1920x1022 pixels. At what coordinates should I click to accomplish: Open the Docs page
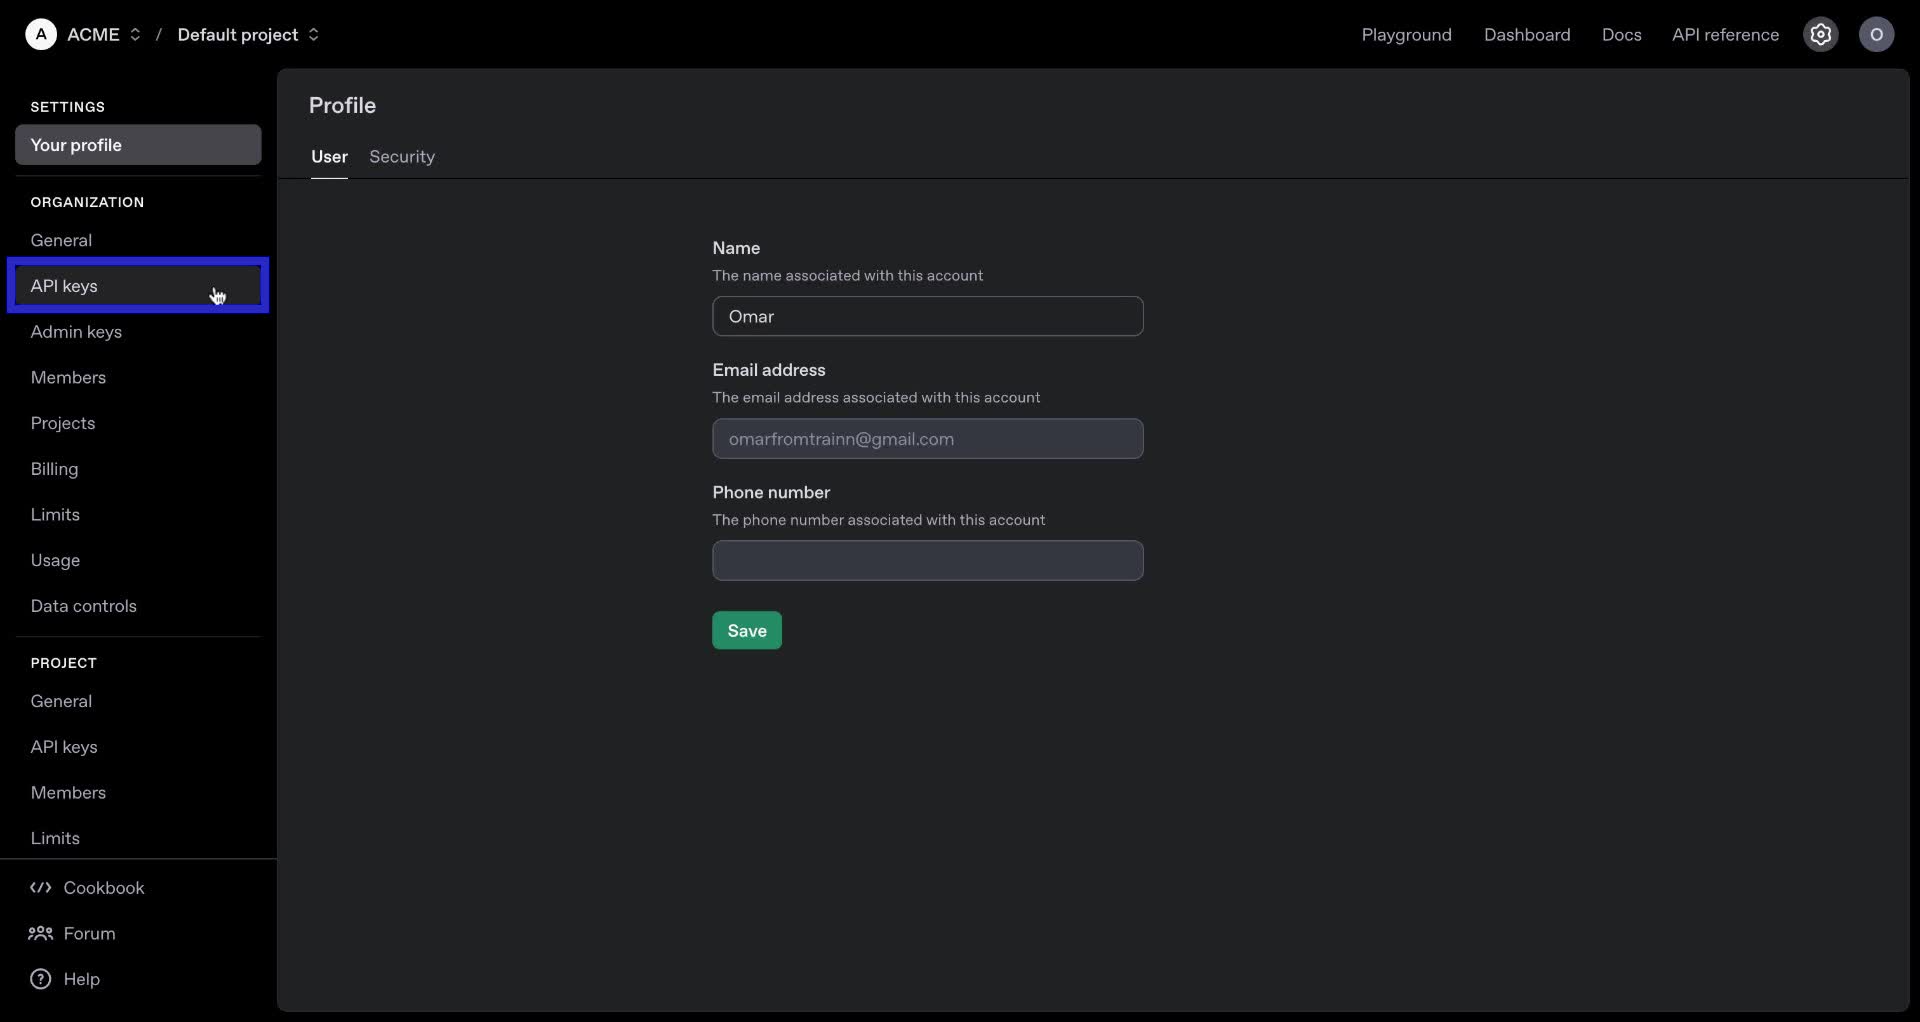point(1621,34)
